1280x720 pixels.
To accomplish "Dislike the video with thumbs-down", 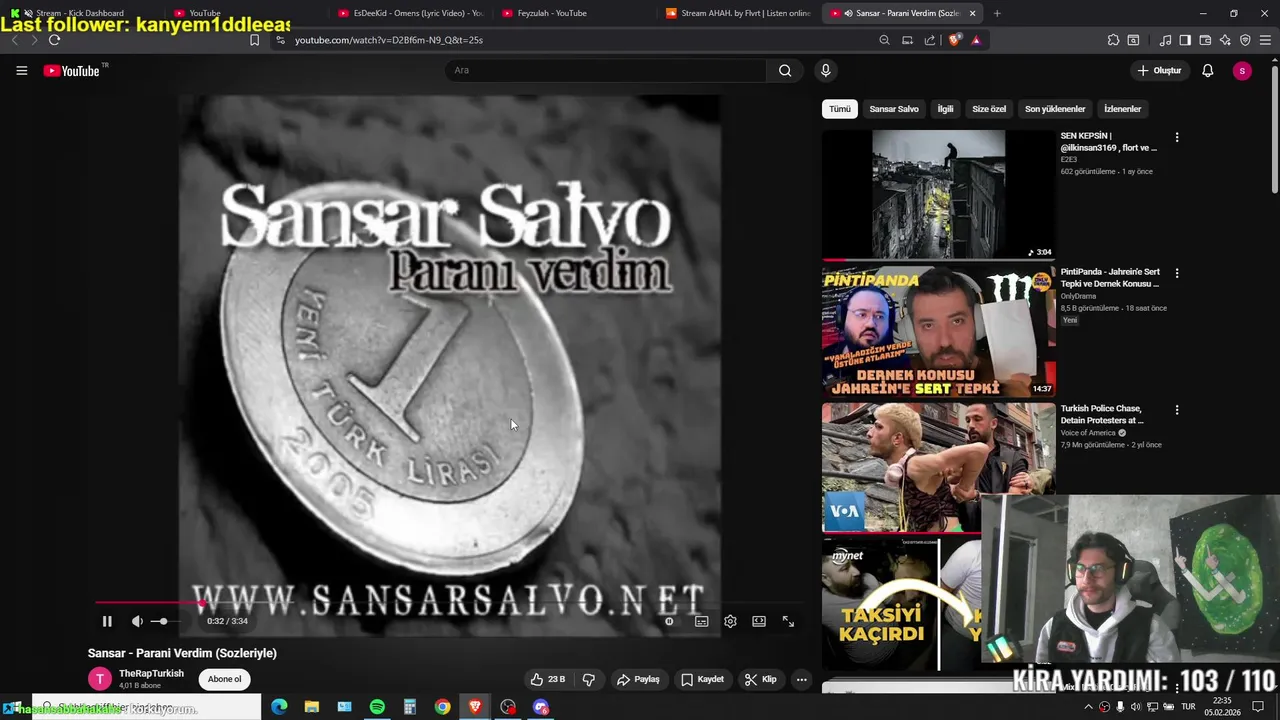I will coord(588,679).
